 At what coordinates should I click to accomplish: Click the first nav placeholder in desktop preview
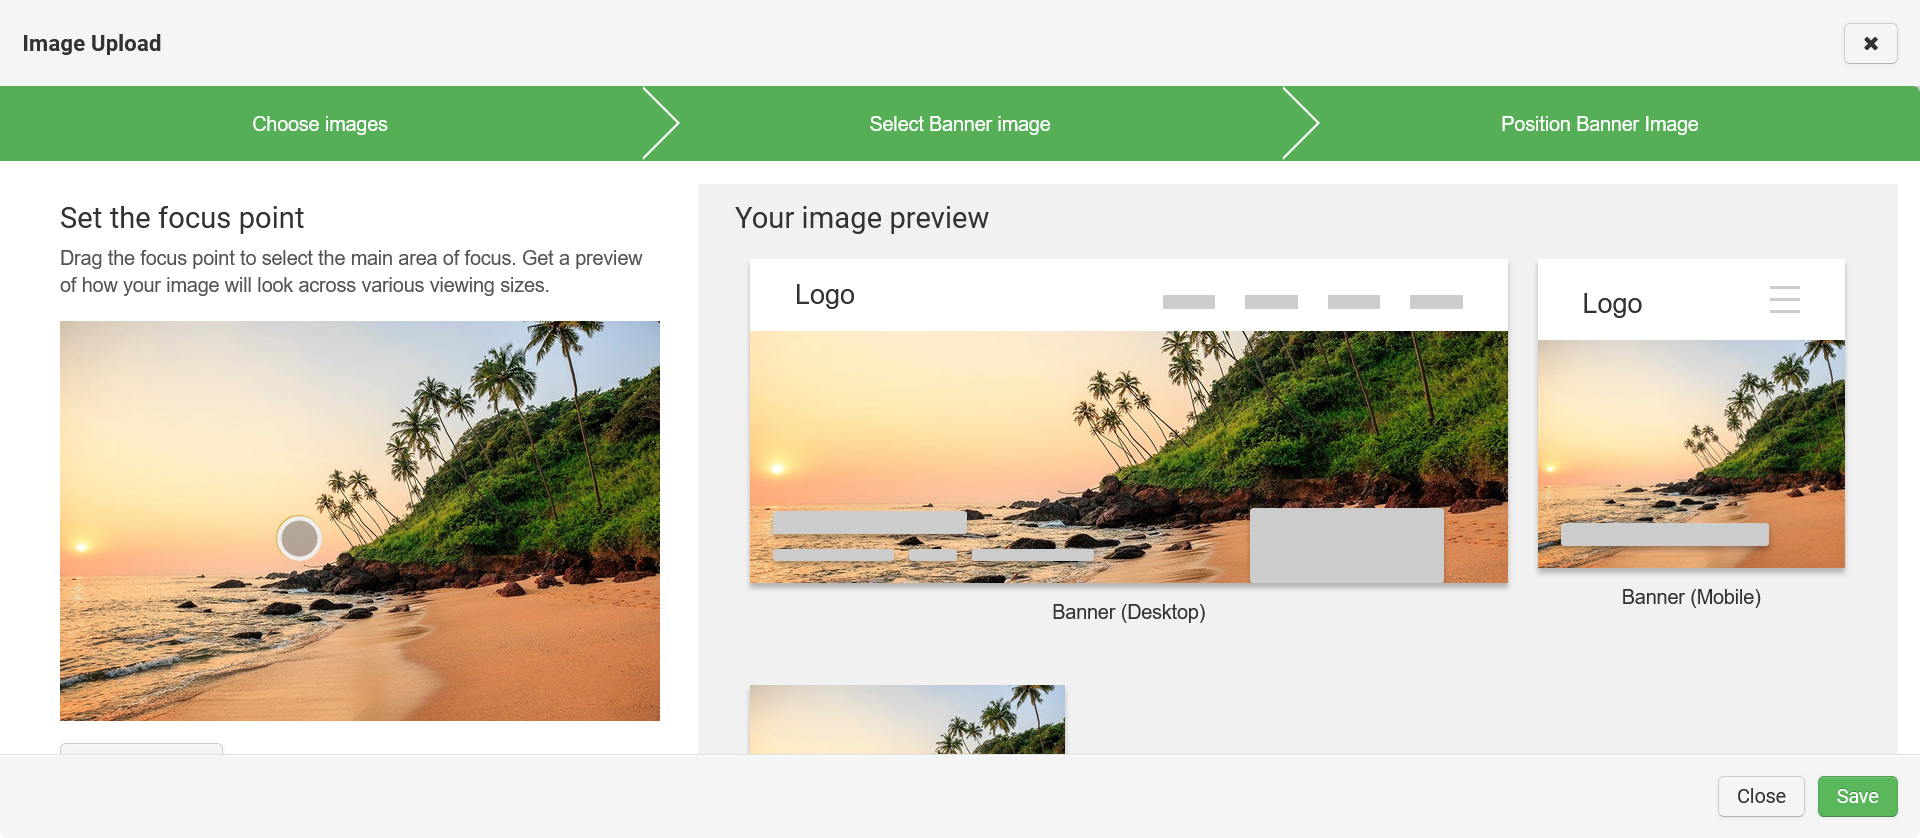[x=1188, y=302]
